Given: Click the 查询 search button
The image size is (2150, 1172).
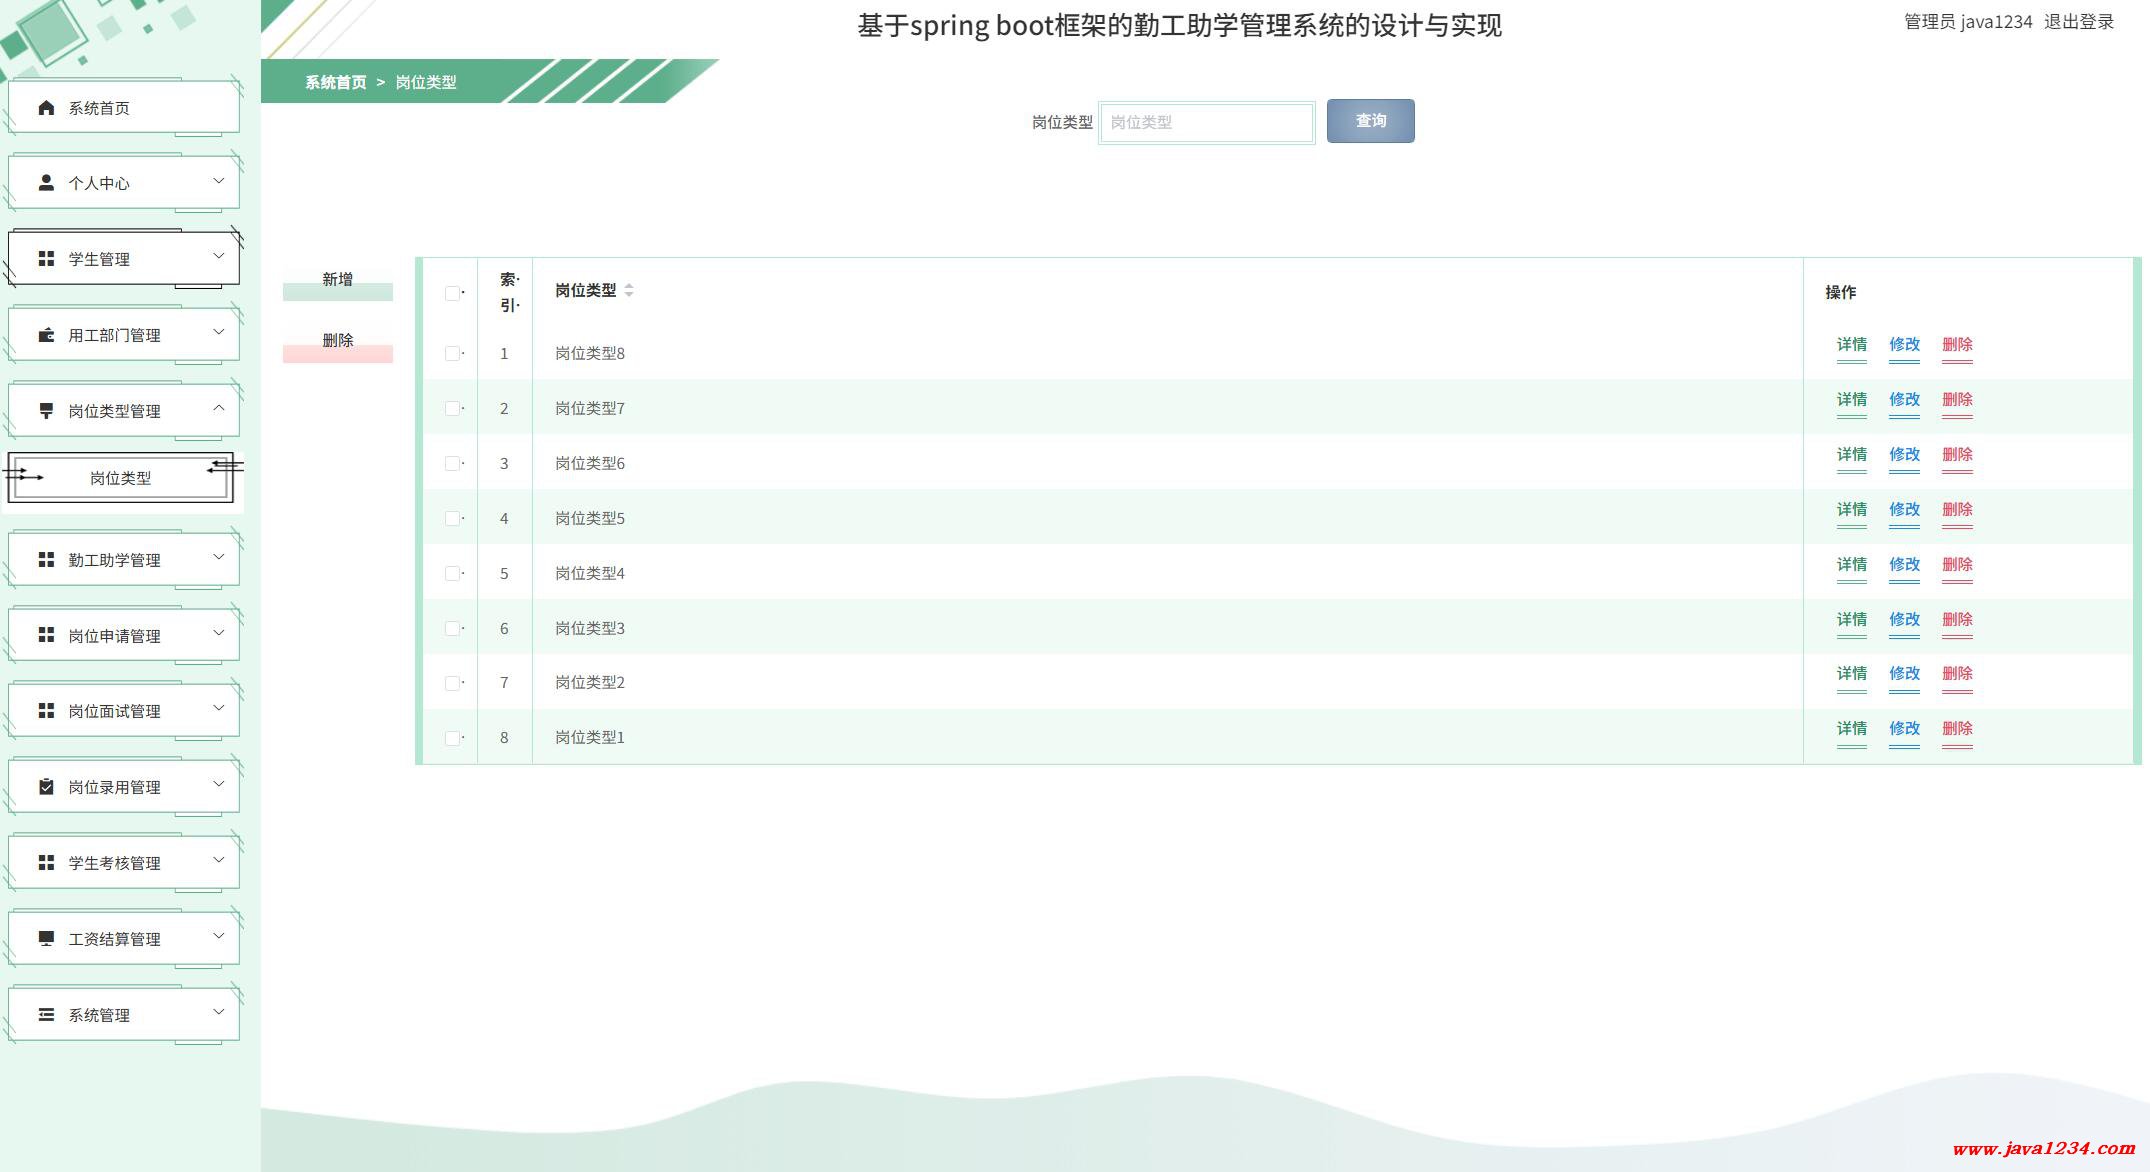Looking at the screenshot, I should pyautogui.click(x=1370, y=121).
